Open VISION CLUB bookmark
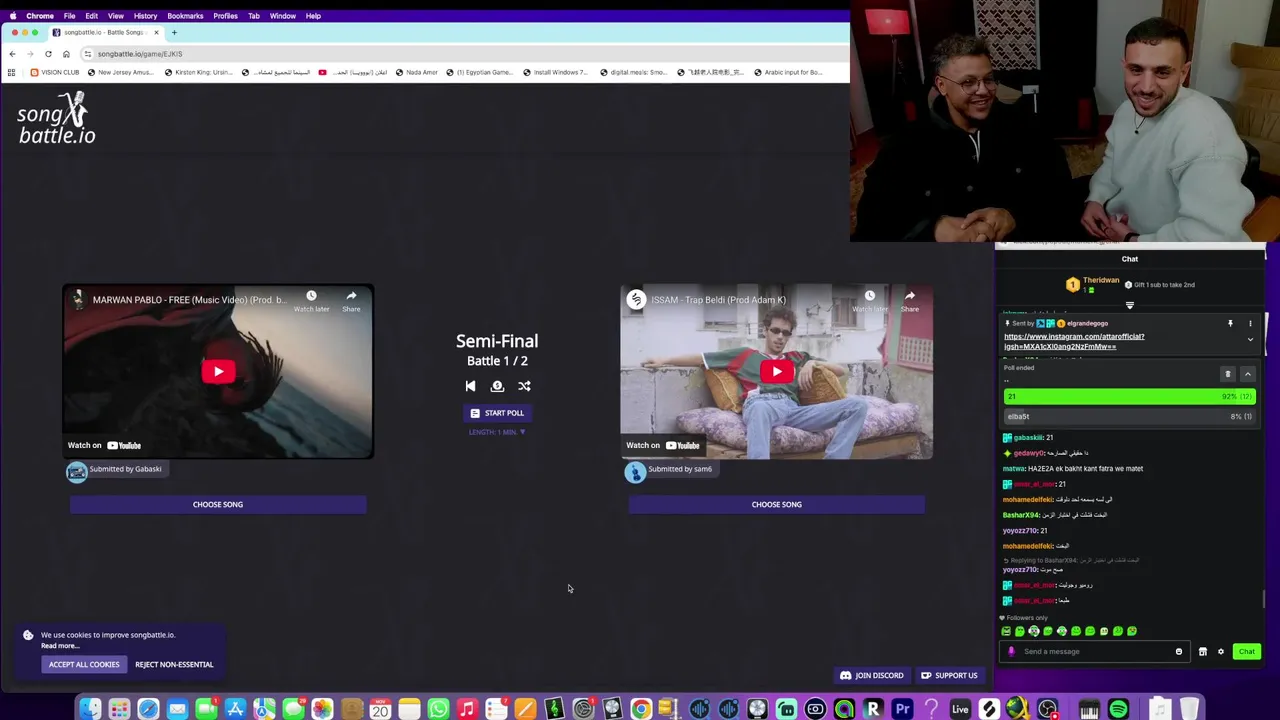Screen dimensions: 1280x720 click(55, 72)
